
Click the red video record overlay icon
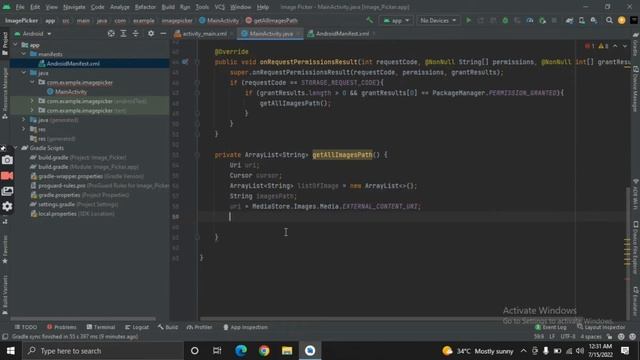7,176
